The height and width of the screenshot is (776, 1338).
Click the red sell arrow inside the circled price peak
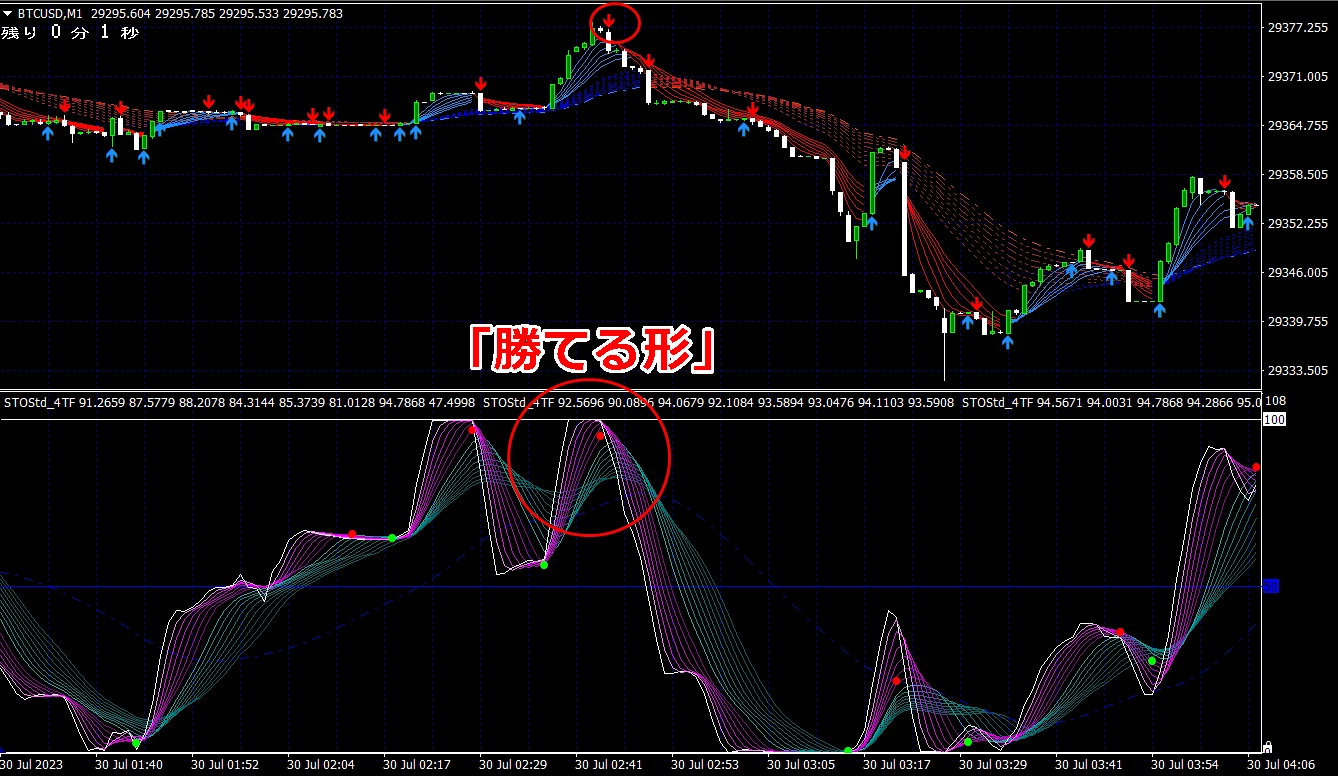[x=609, y=21]
